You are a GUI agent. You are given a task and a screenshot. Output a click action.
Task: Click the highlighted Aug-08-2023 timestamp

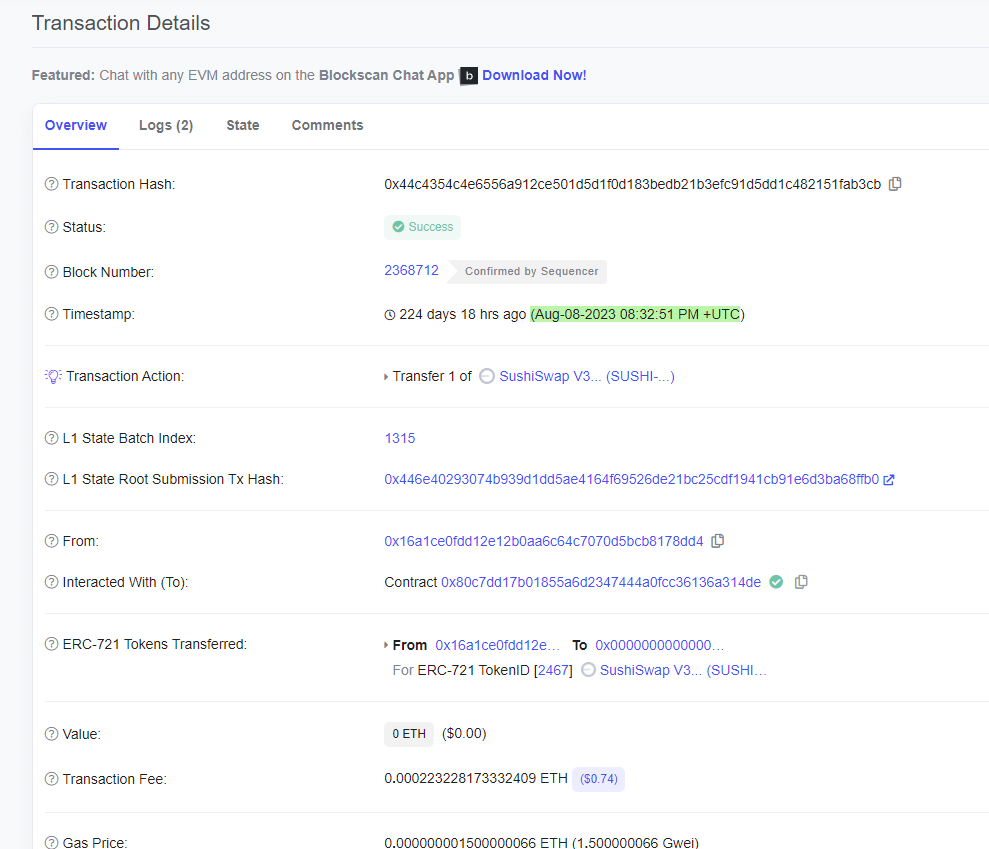(636, 314)
